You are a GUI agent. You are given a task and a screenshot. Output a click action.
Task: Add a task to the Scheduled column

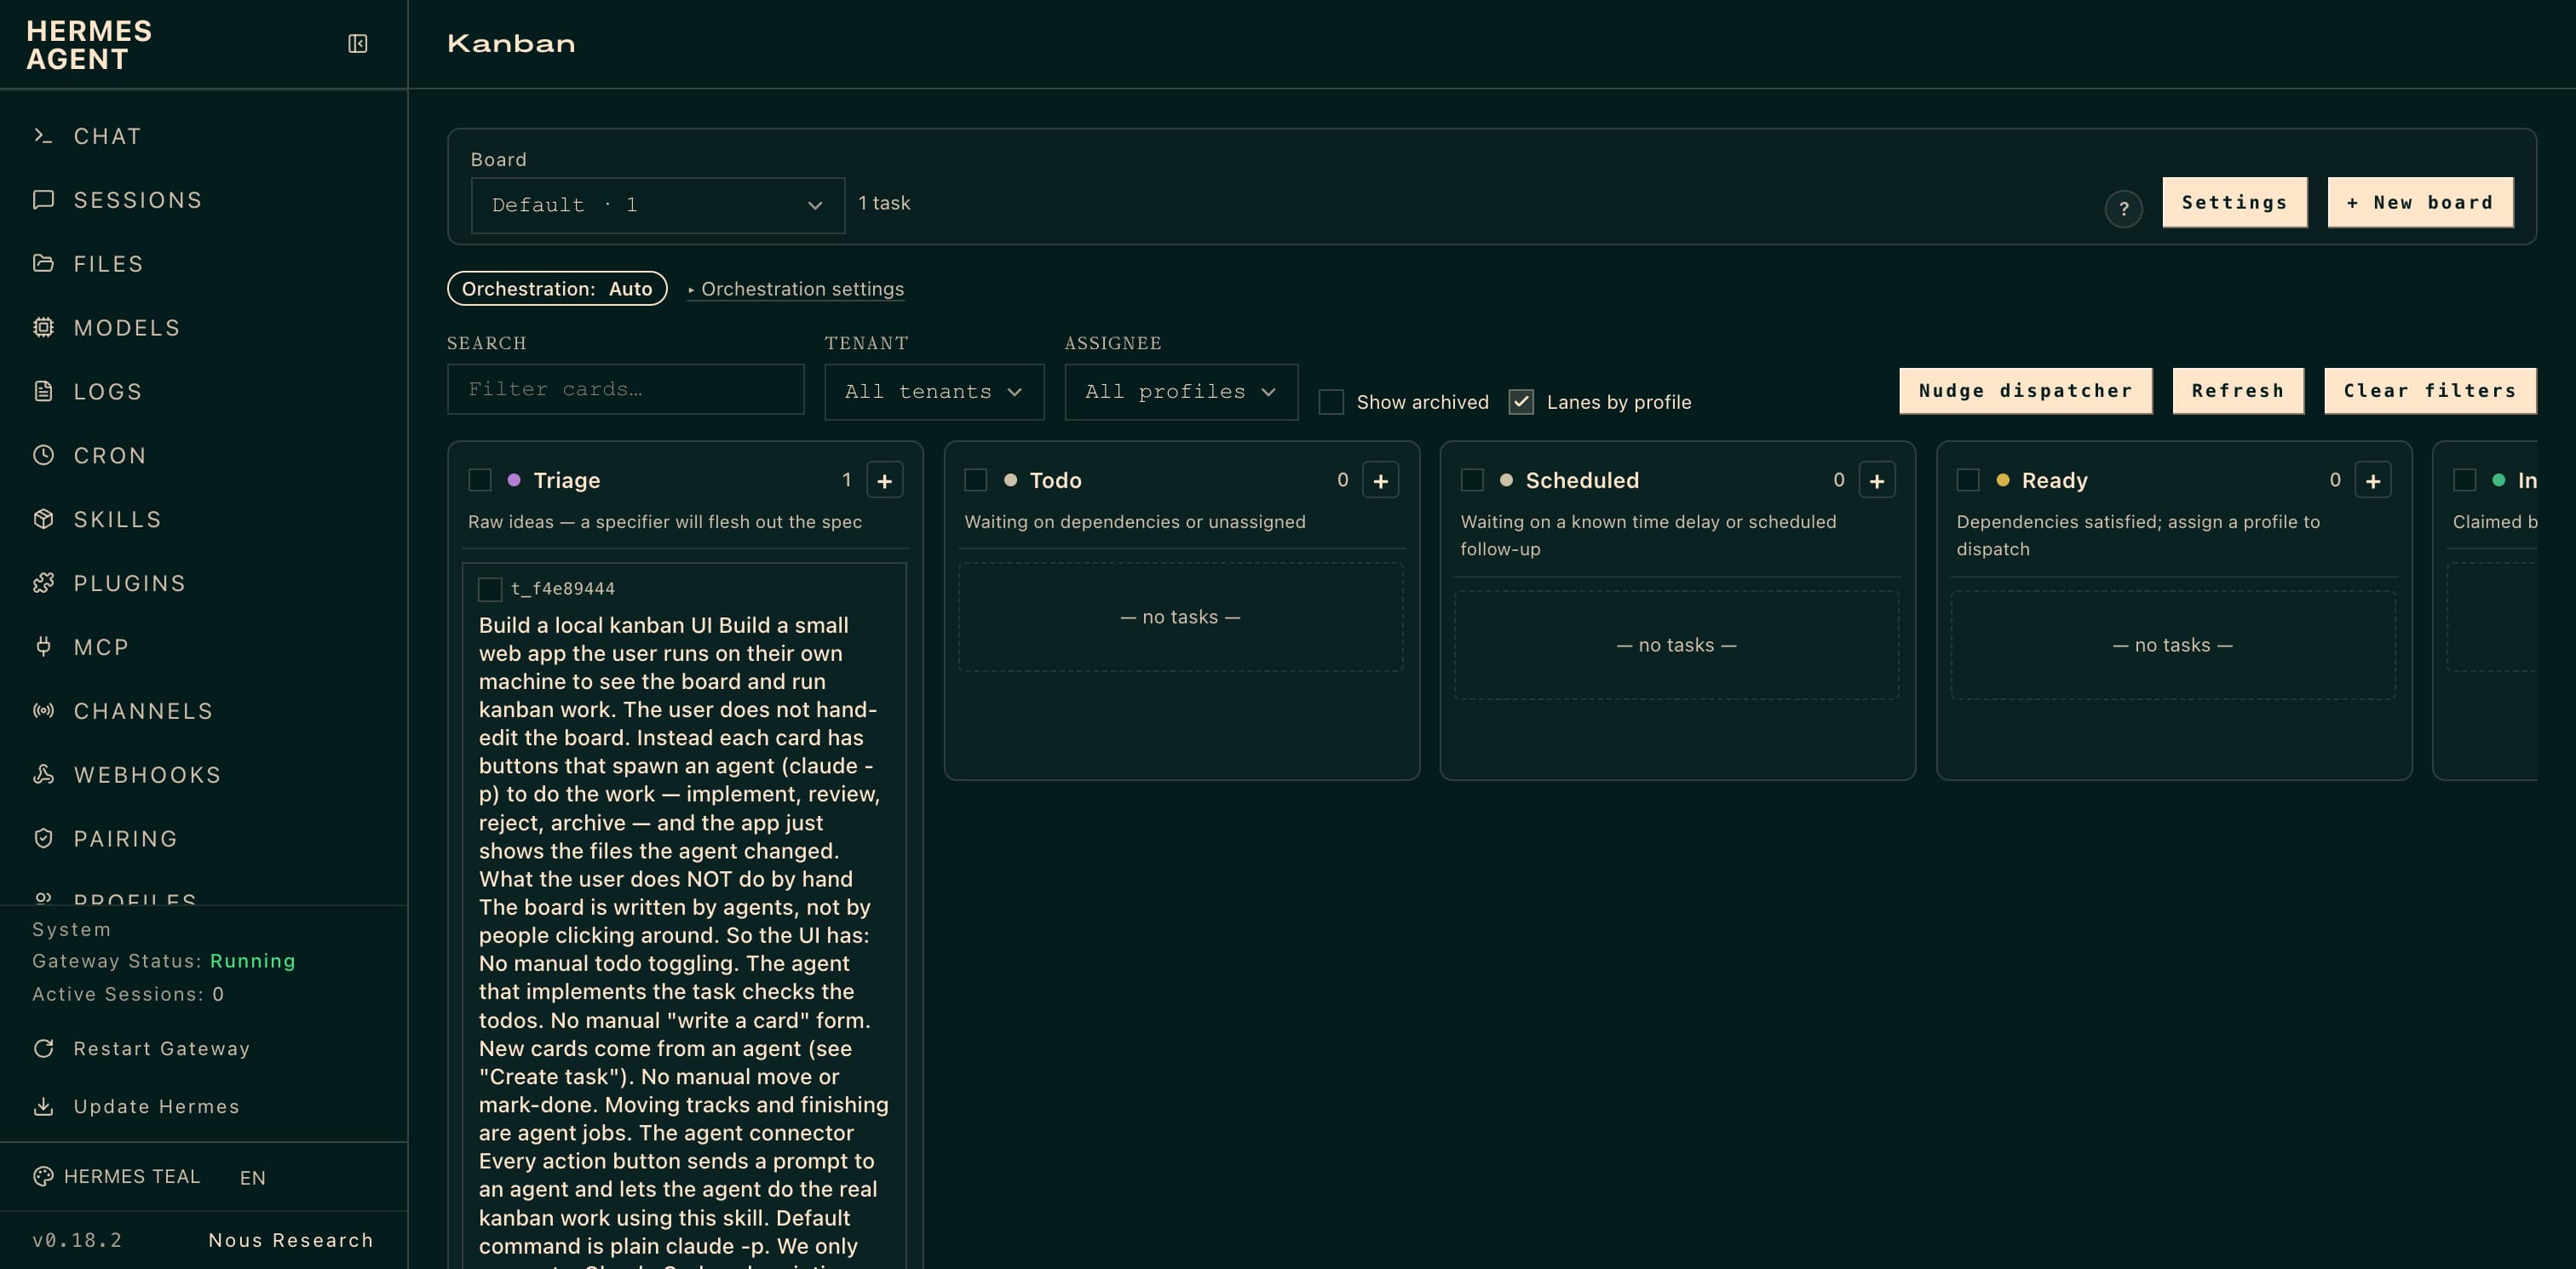tap(1876, 481)
